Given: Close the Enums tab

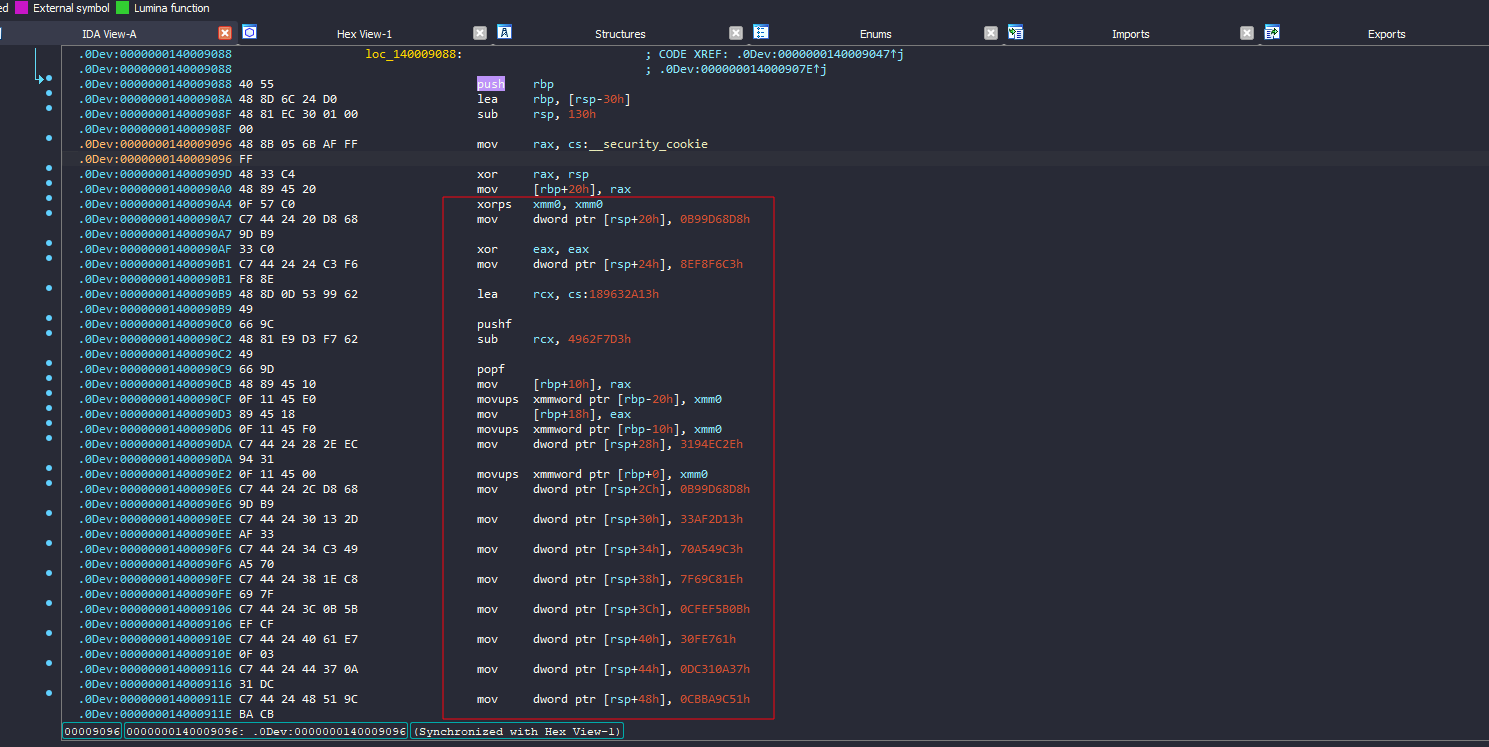Looking at the screenshot, I should [x=991, y=33].
